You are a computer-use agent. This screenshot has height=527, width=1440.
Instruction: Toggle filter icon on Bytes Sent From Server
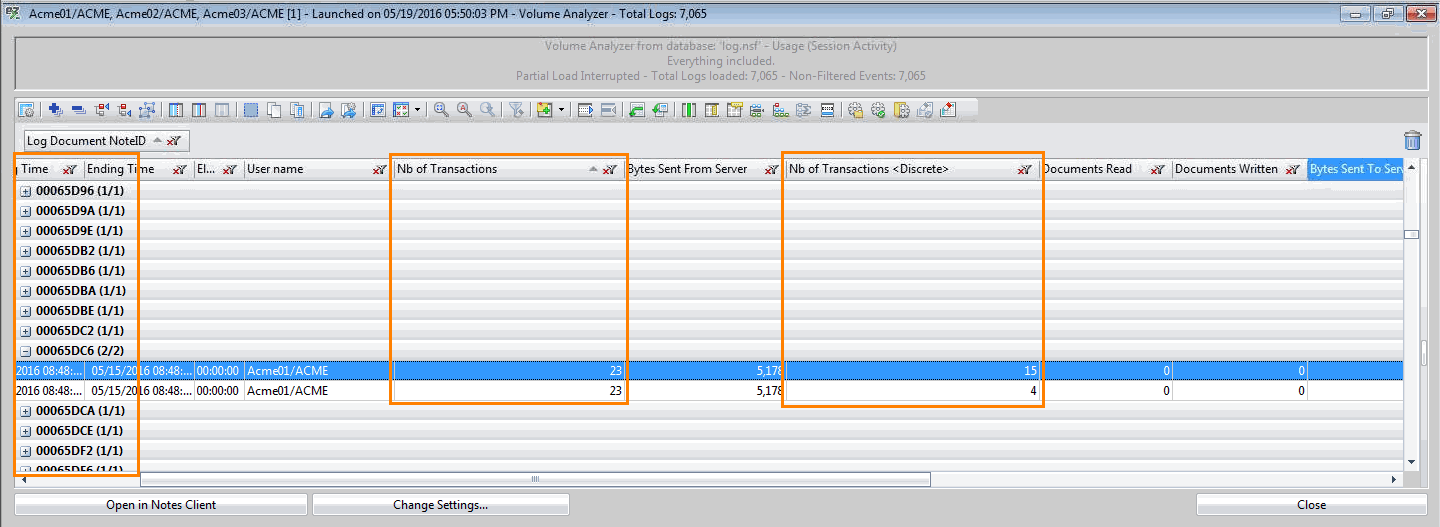click(x=772, y=170)
